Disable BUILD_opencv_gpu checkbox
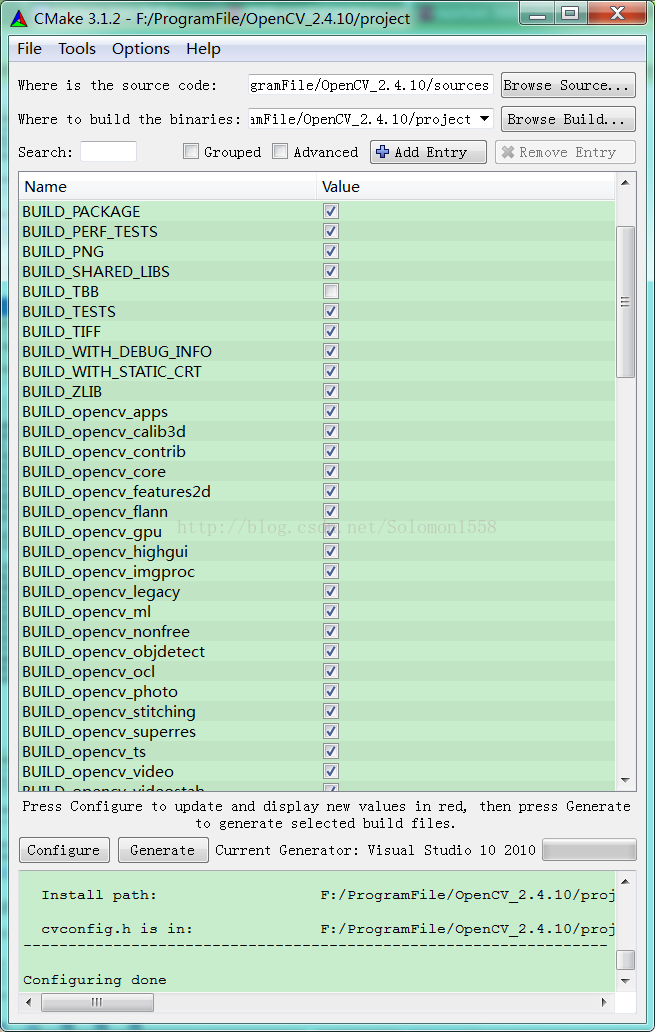 coord(330,531)
